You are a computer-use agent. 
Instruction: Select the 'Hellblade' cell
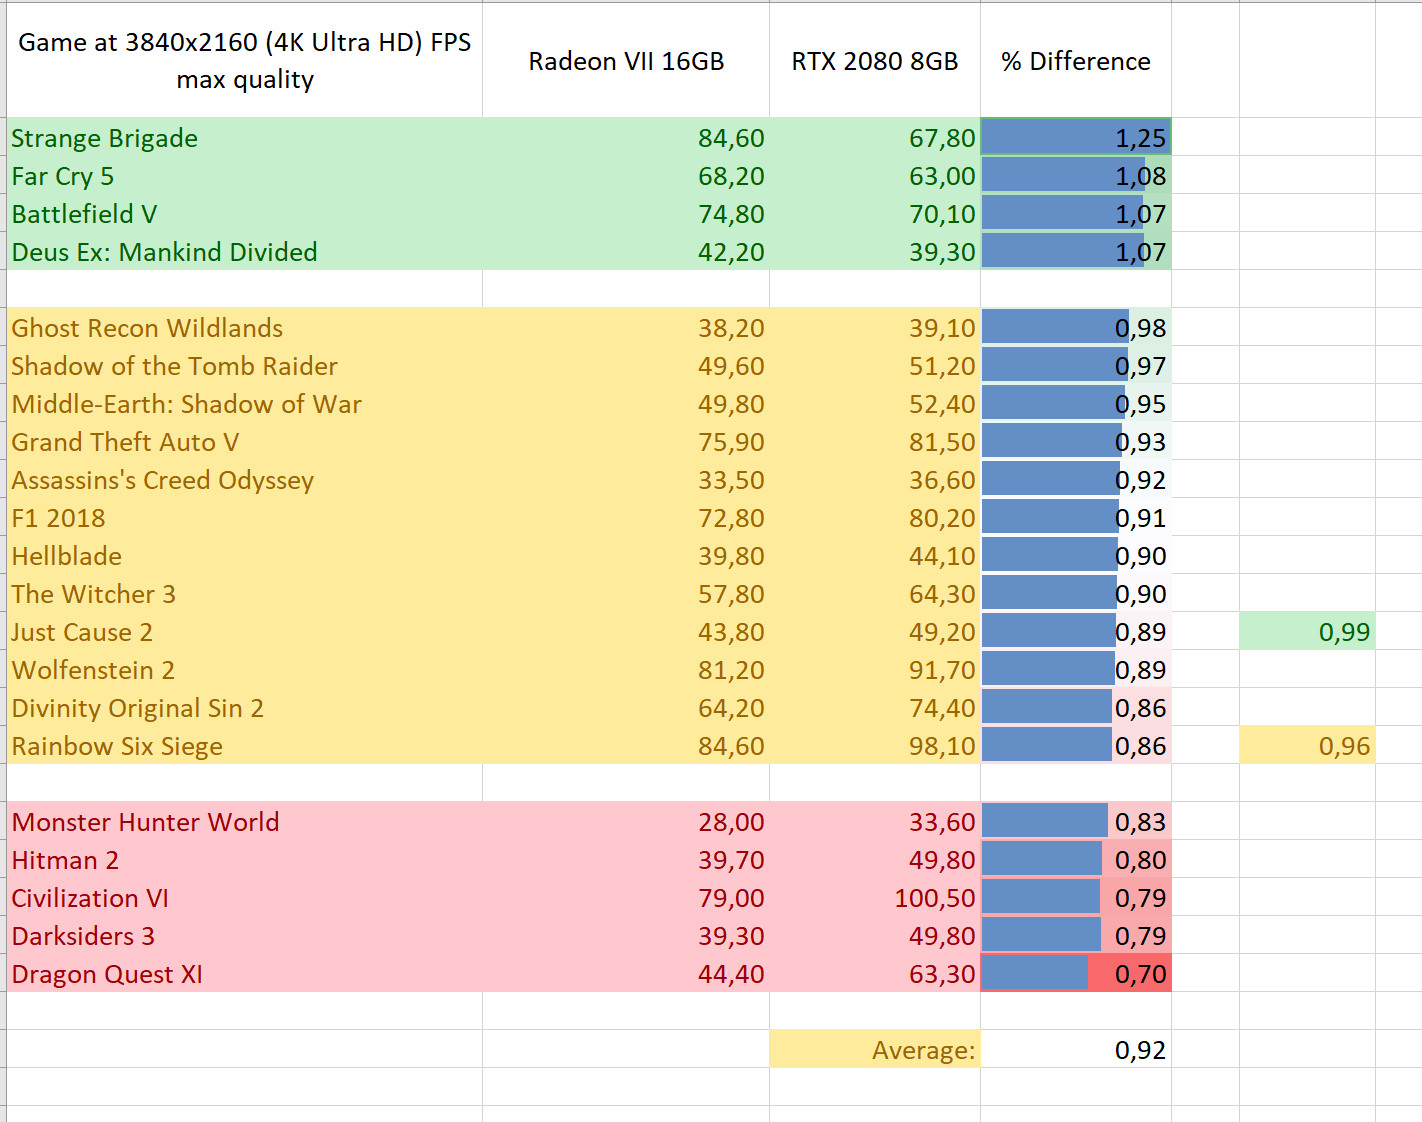[245, 555]
